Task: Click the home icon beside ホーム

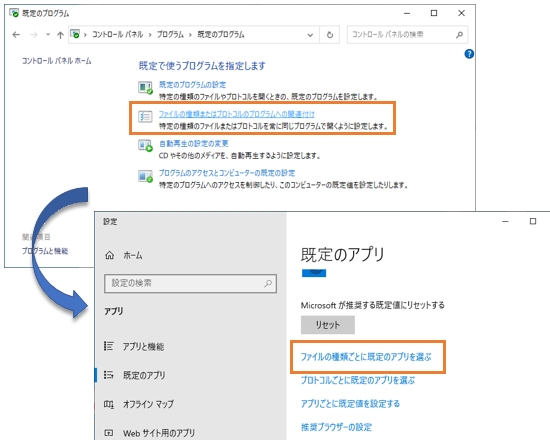Action: (110, 255)
